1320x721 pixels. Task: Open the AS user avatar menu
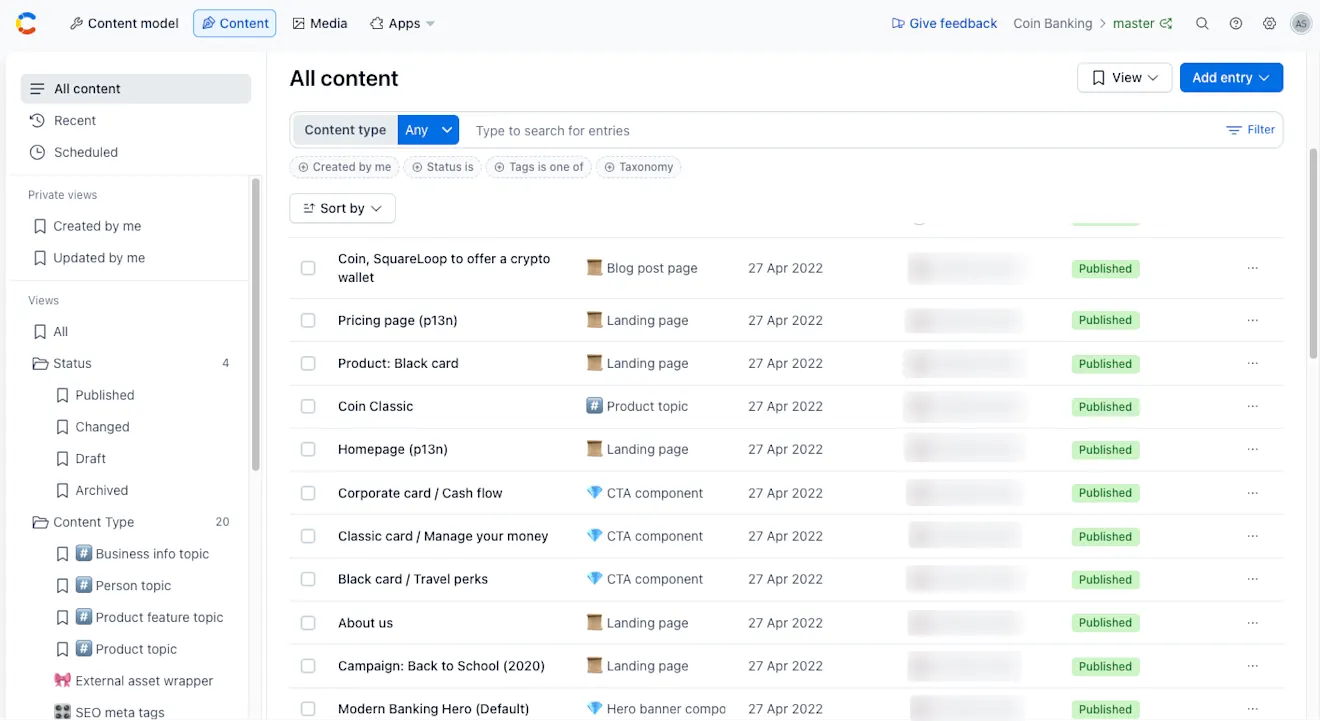click(x=1300, y=23)
